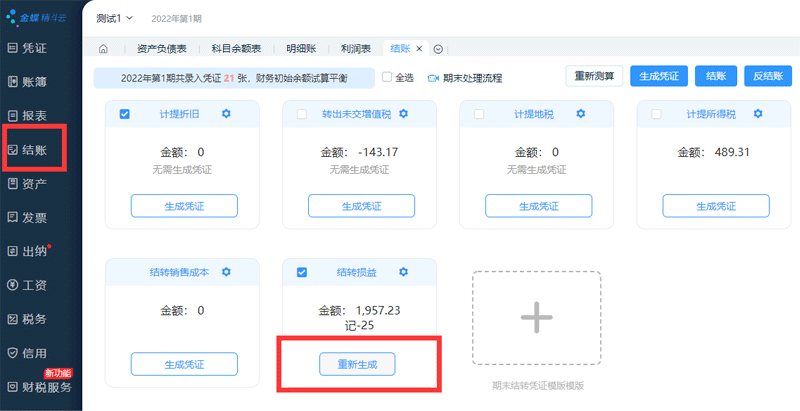Click the plus icon to add template

coord(536,317)
